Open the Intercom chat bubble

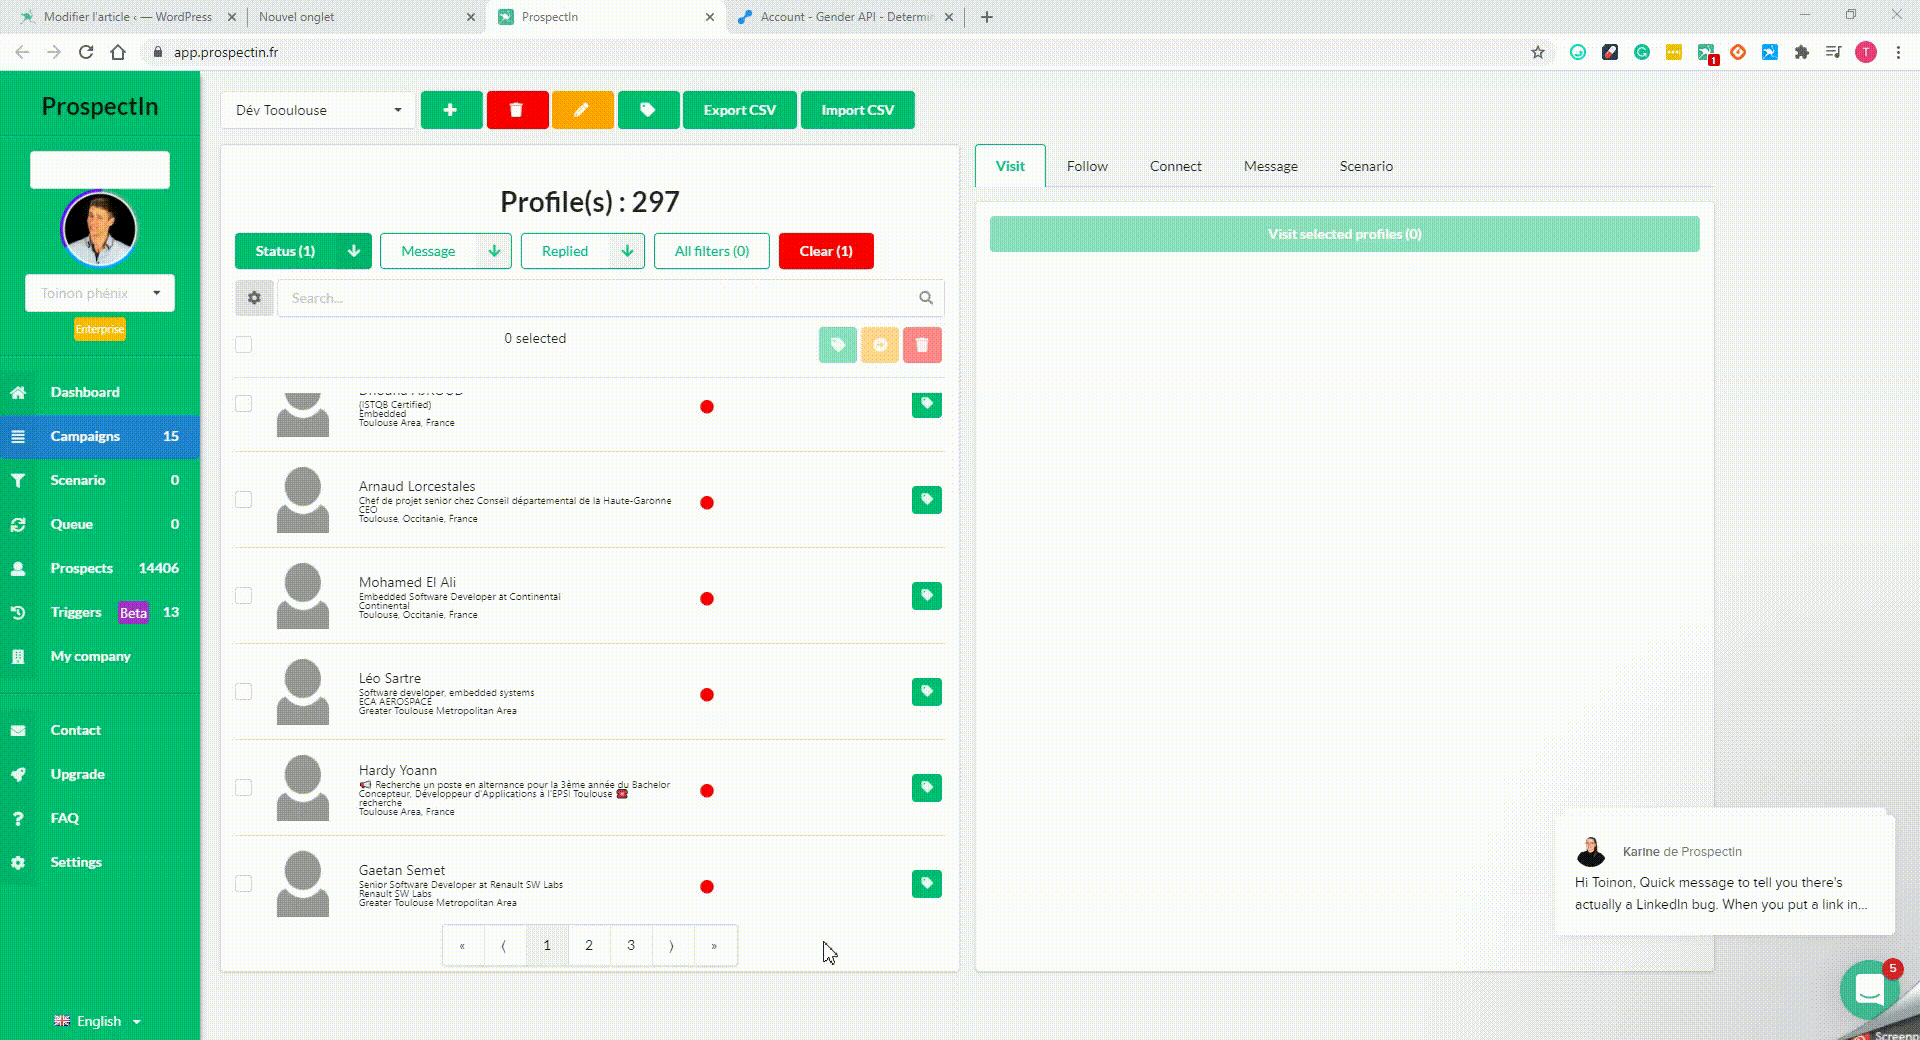click(1870, 989)
